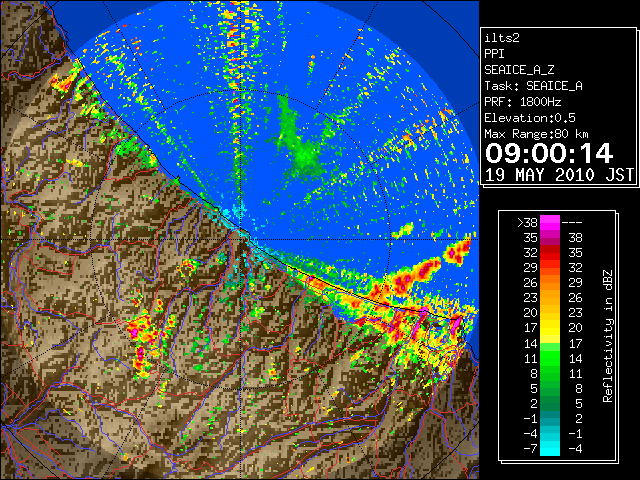640x480 pixels.
Task: Click the "PPI" scan type text
Action: coord(494,54)
